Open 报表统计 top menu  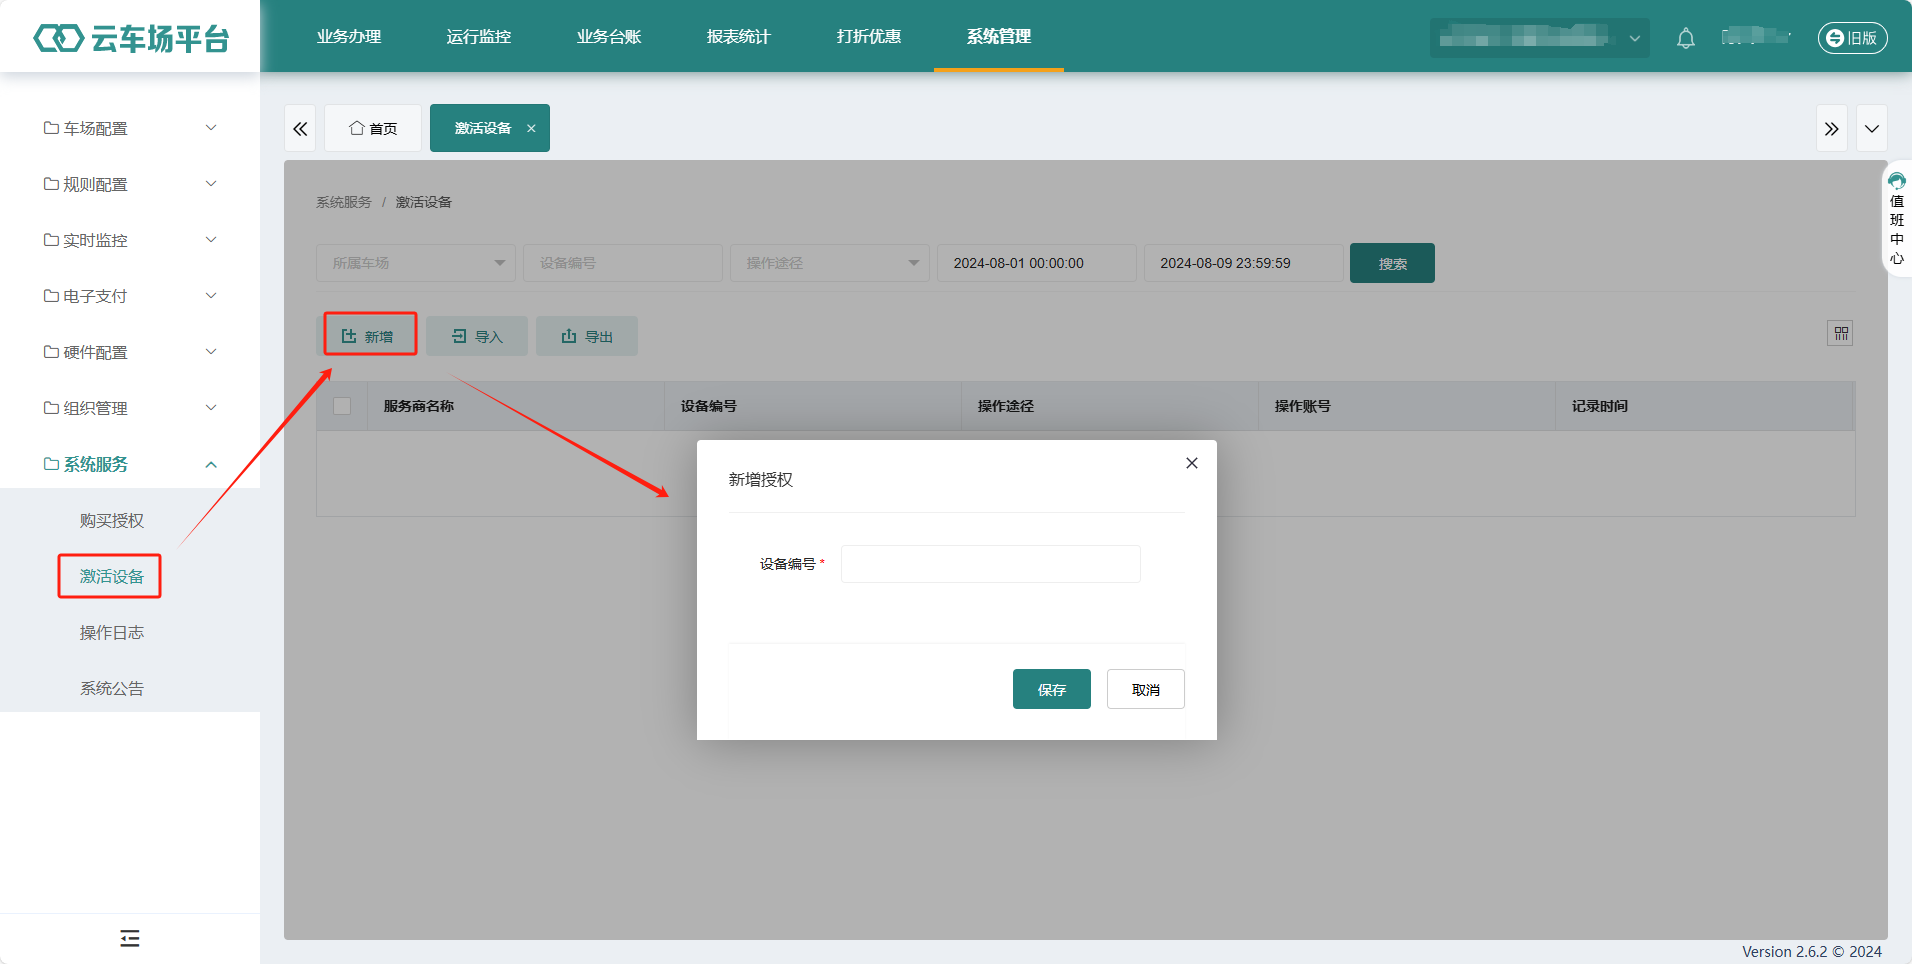click(x=739, y=36)
